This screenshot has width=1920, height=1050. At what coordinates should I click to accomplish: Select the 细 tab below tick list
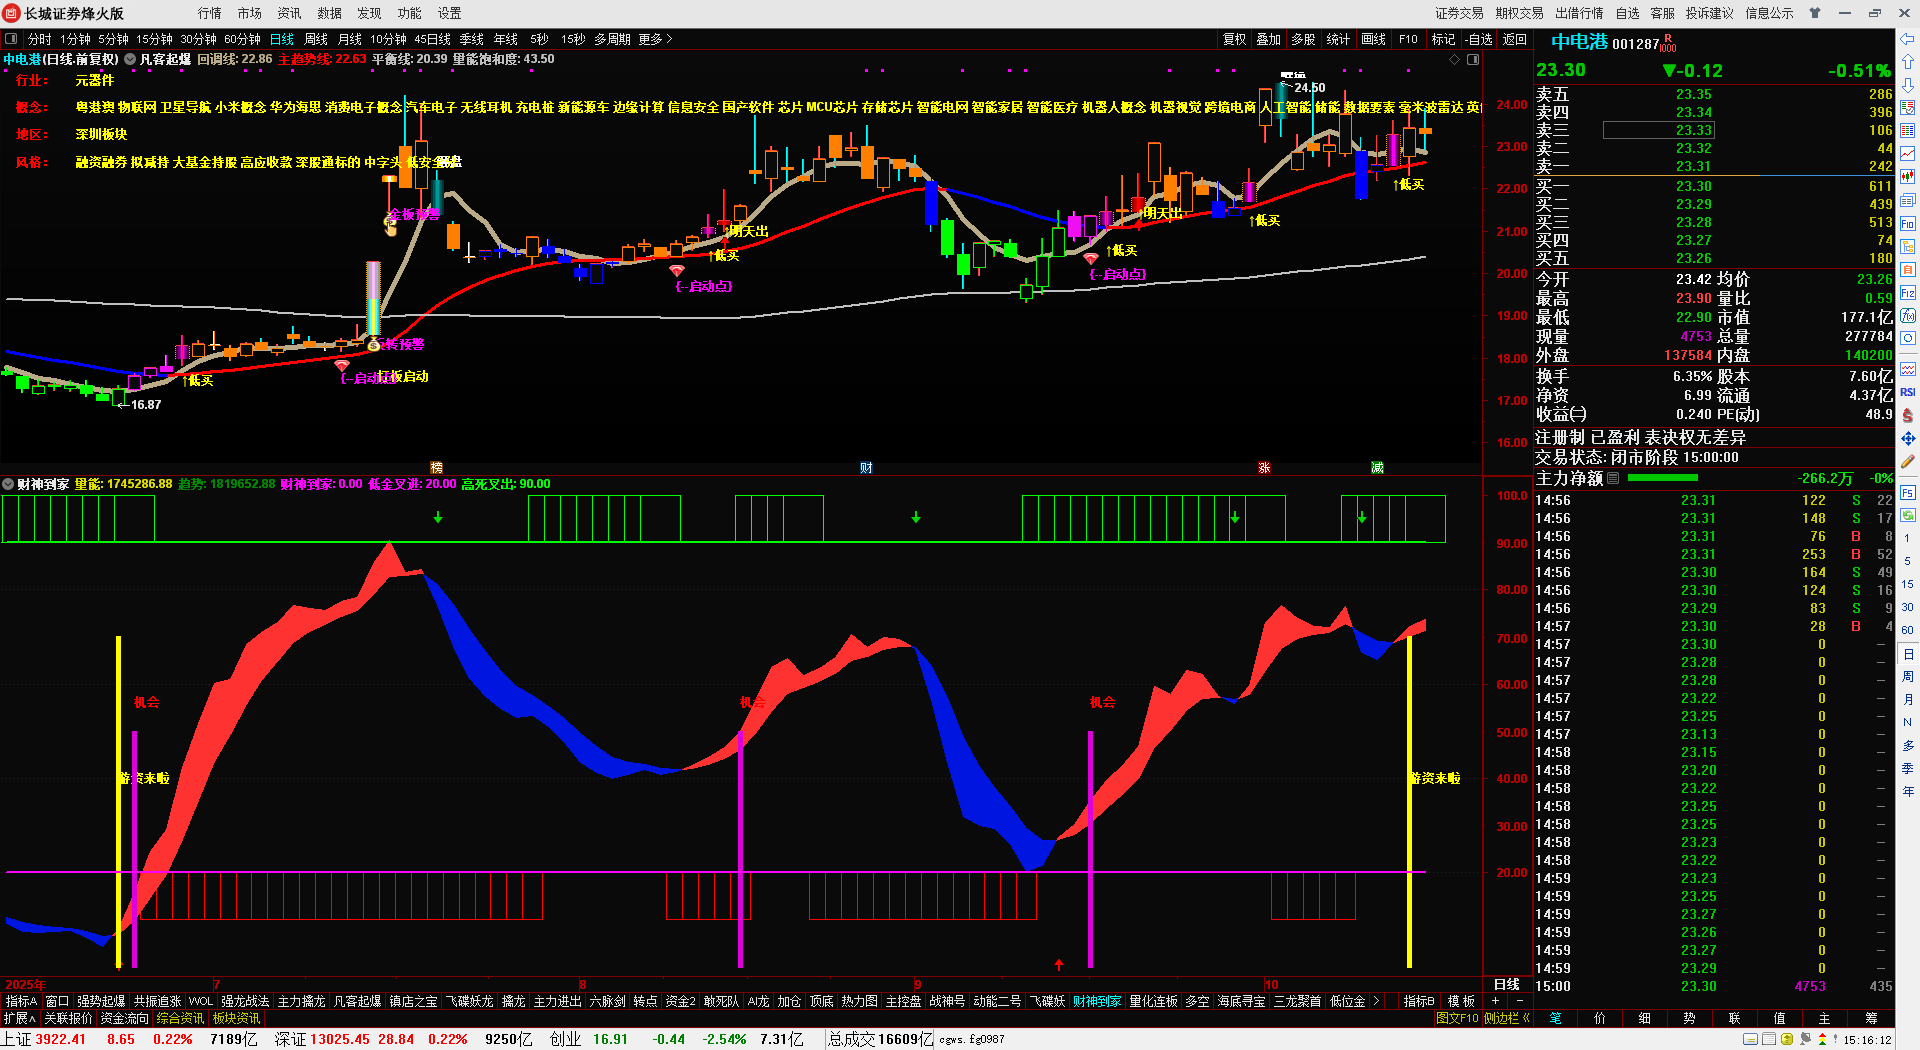pos(1644,1018)
